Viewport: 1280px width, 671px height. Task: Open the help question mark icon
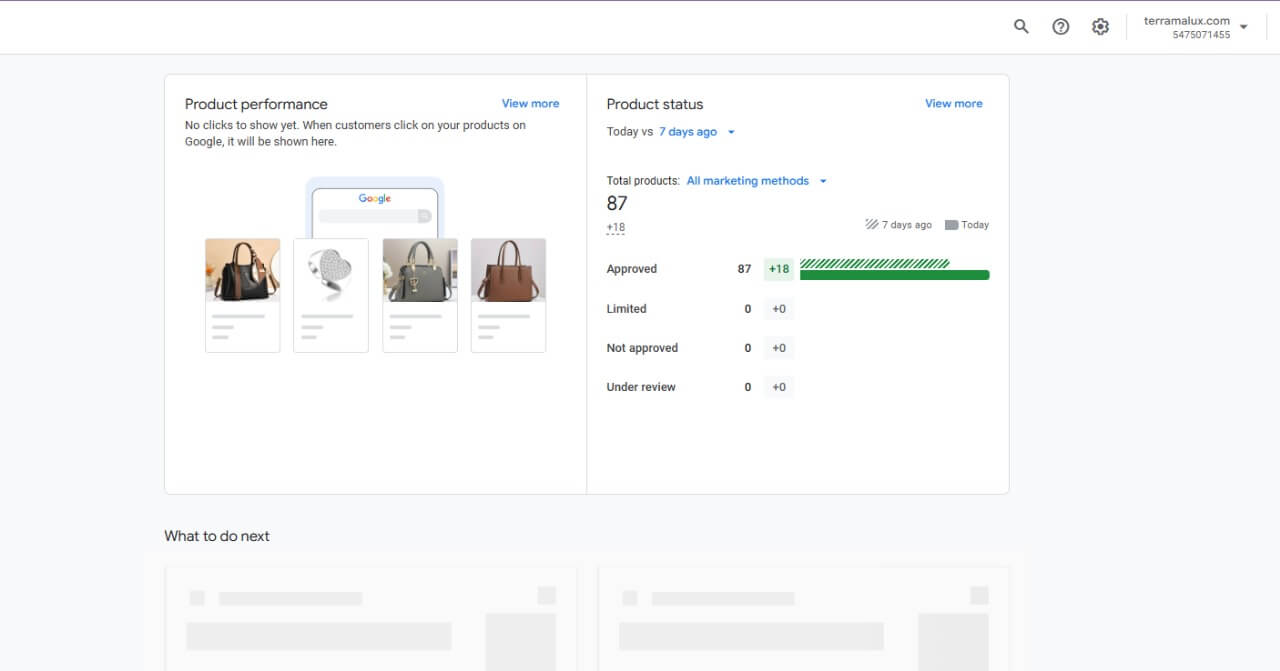click(x=1061, y=27)
